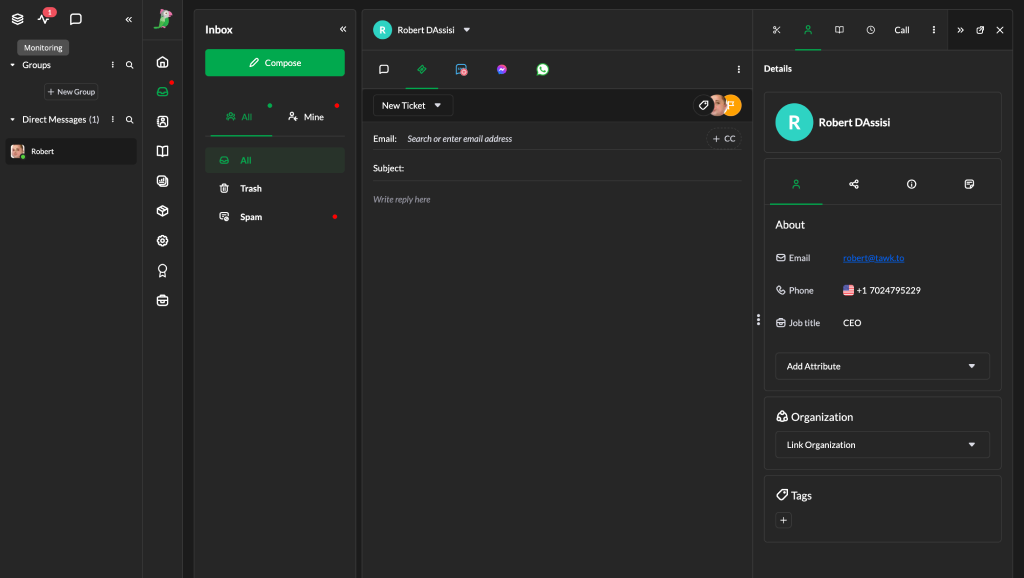Click the email address input field
This screenshot has height=578, width=1024.
(x=550, y=139)
